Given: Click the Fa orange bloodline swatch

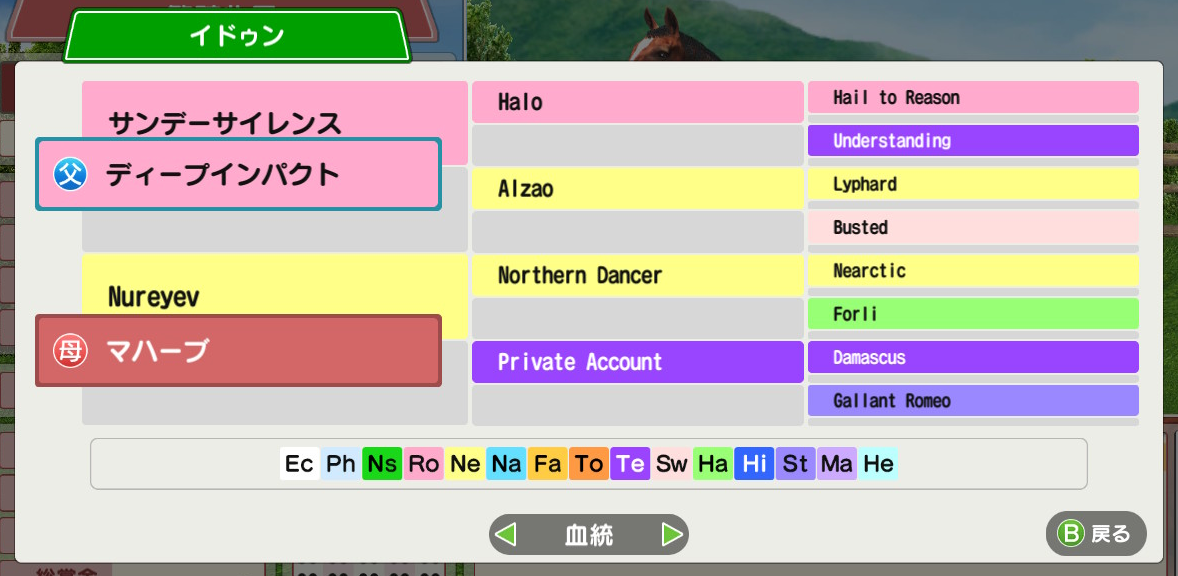Looking at the screenshot, I should pos(548,464).
